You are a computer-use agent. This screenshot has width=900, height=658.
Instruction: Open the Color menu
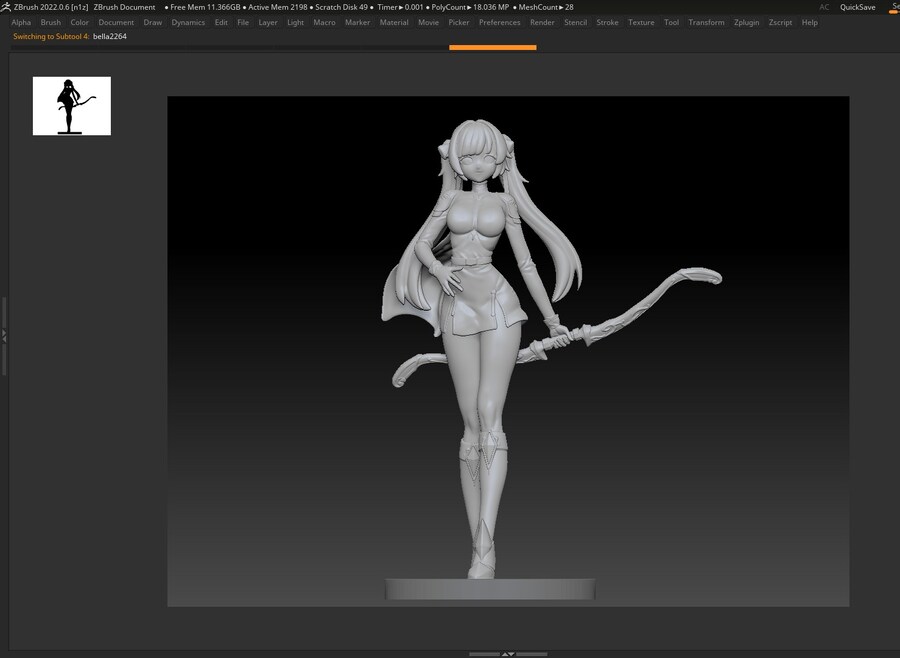tap(79, 22)
